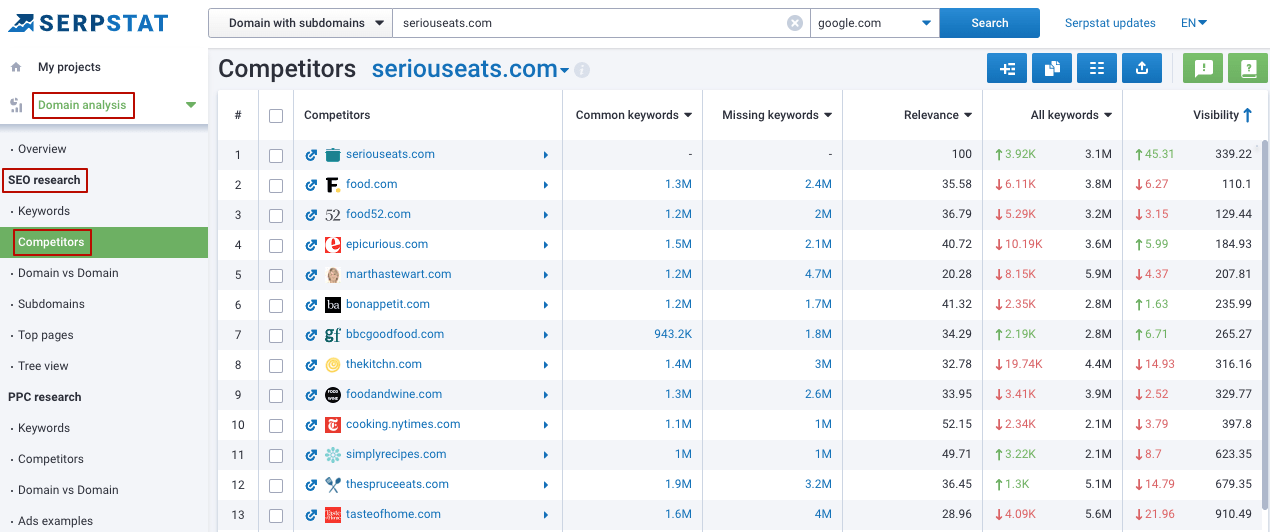This screenshot has width=1270, height=532.
Task: Open external link icon for food52.com
Action: (x=311, y=215)
